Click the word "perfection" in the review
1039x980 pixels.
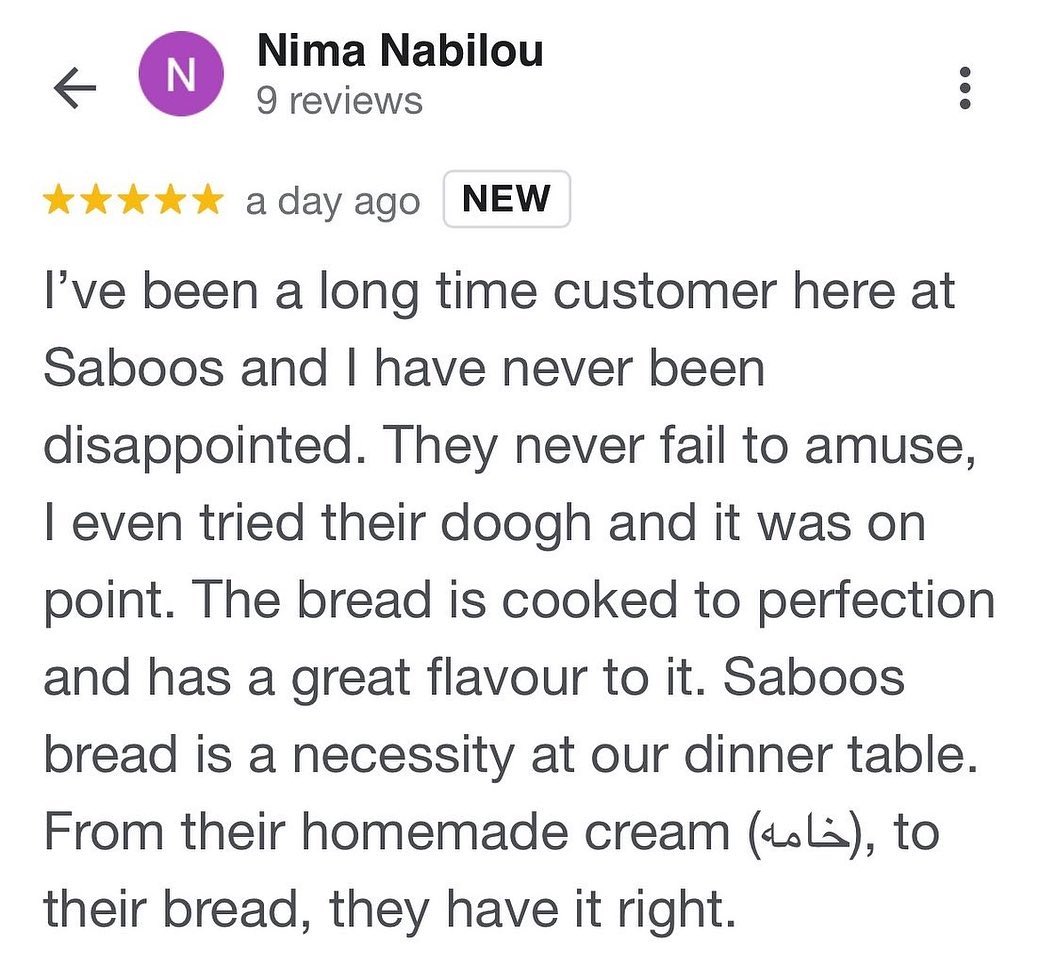[876, 600]
